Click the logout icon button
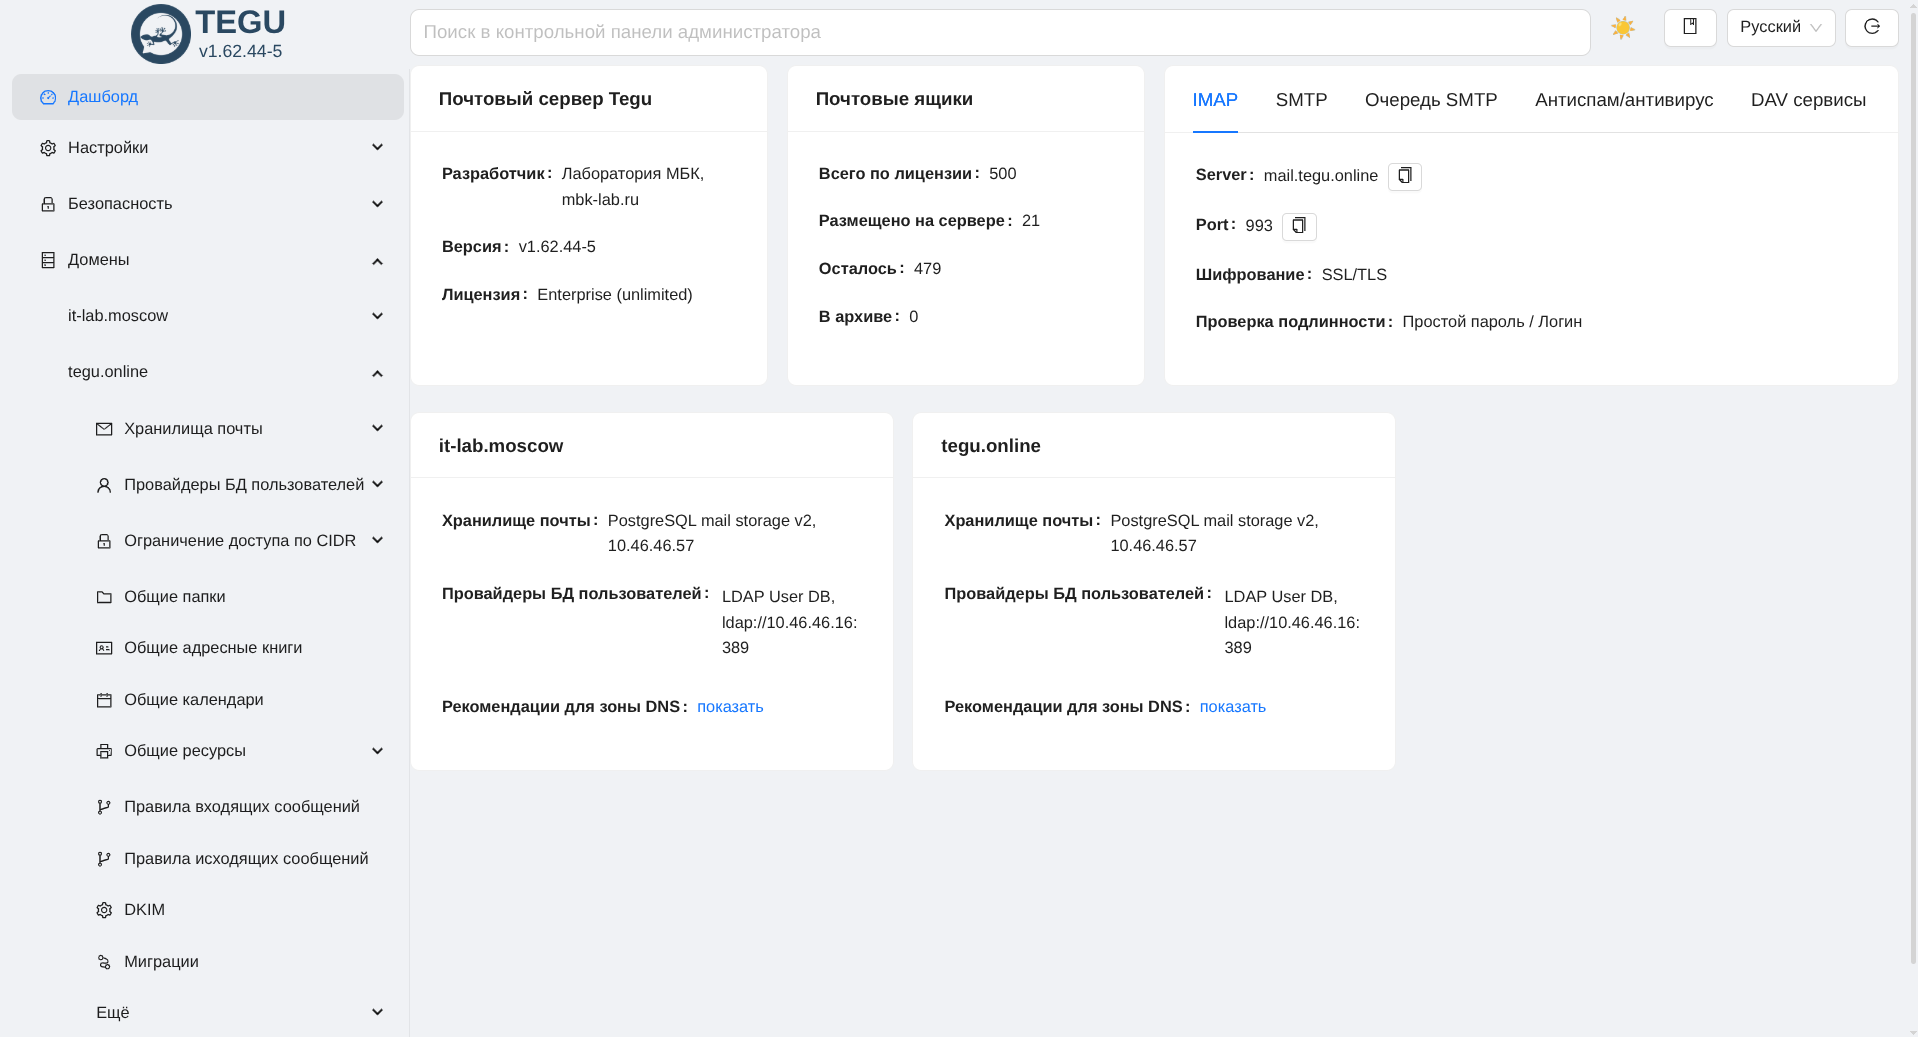This screenshot has width=1918, height=1037. click(1871, 28)
